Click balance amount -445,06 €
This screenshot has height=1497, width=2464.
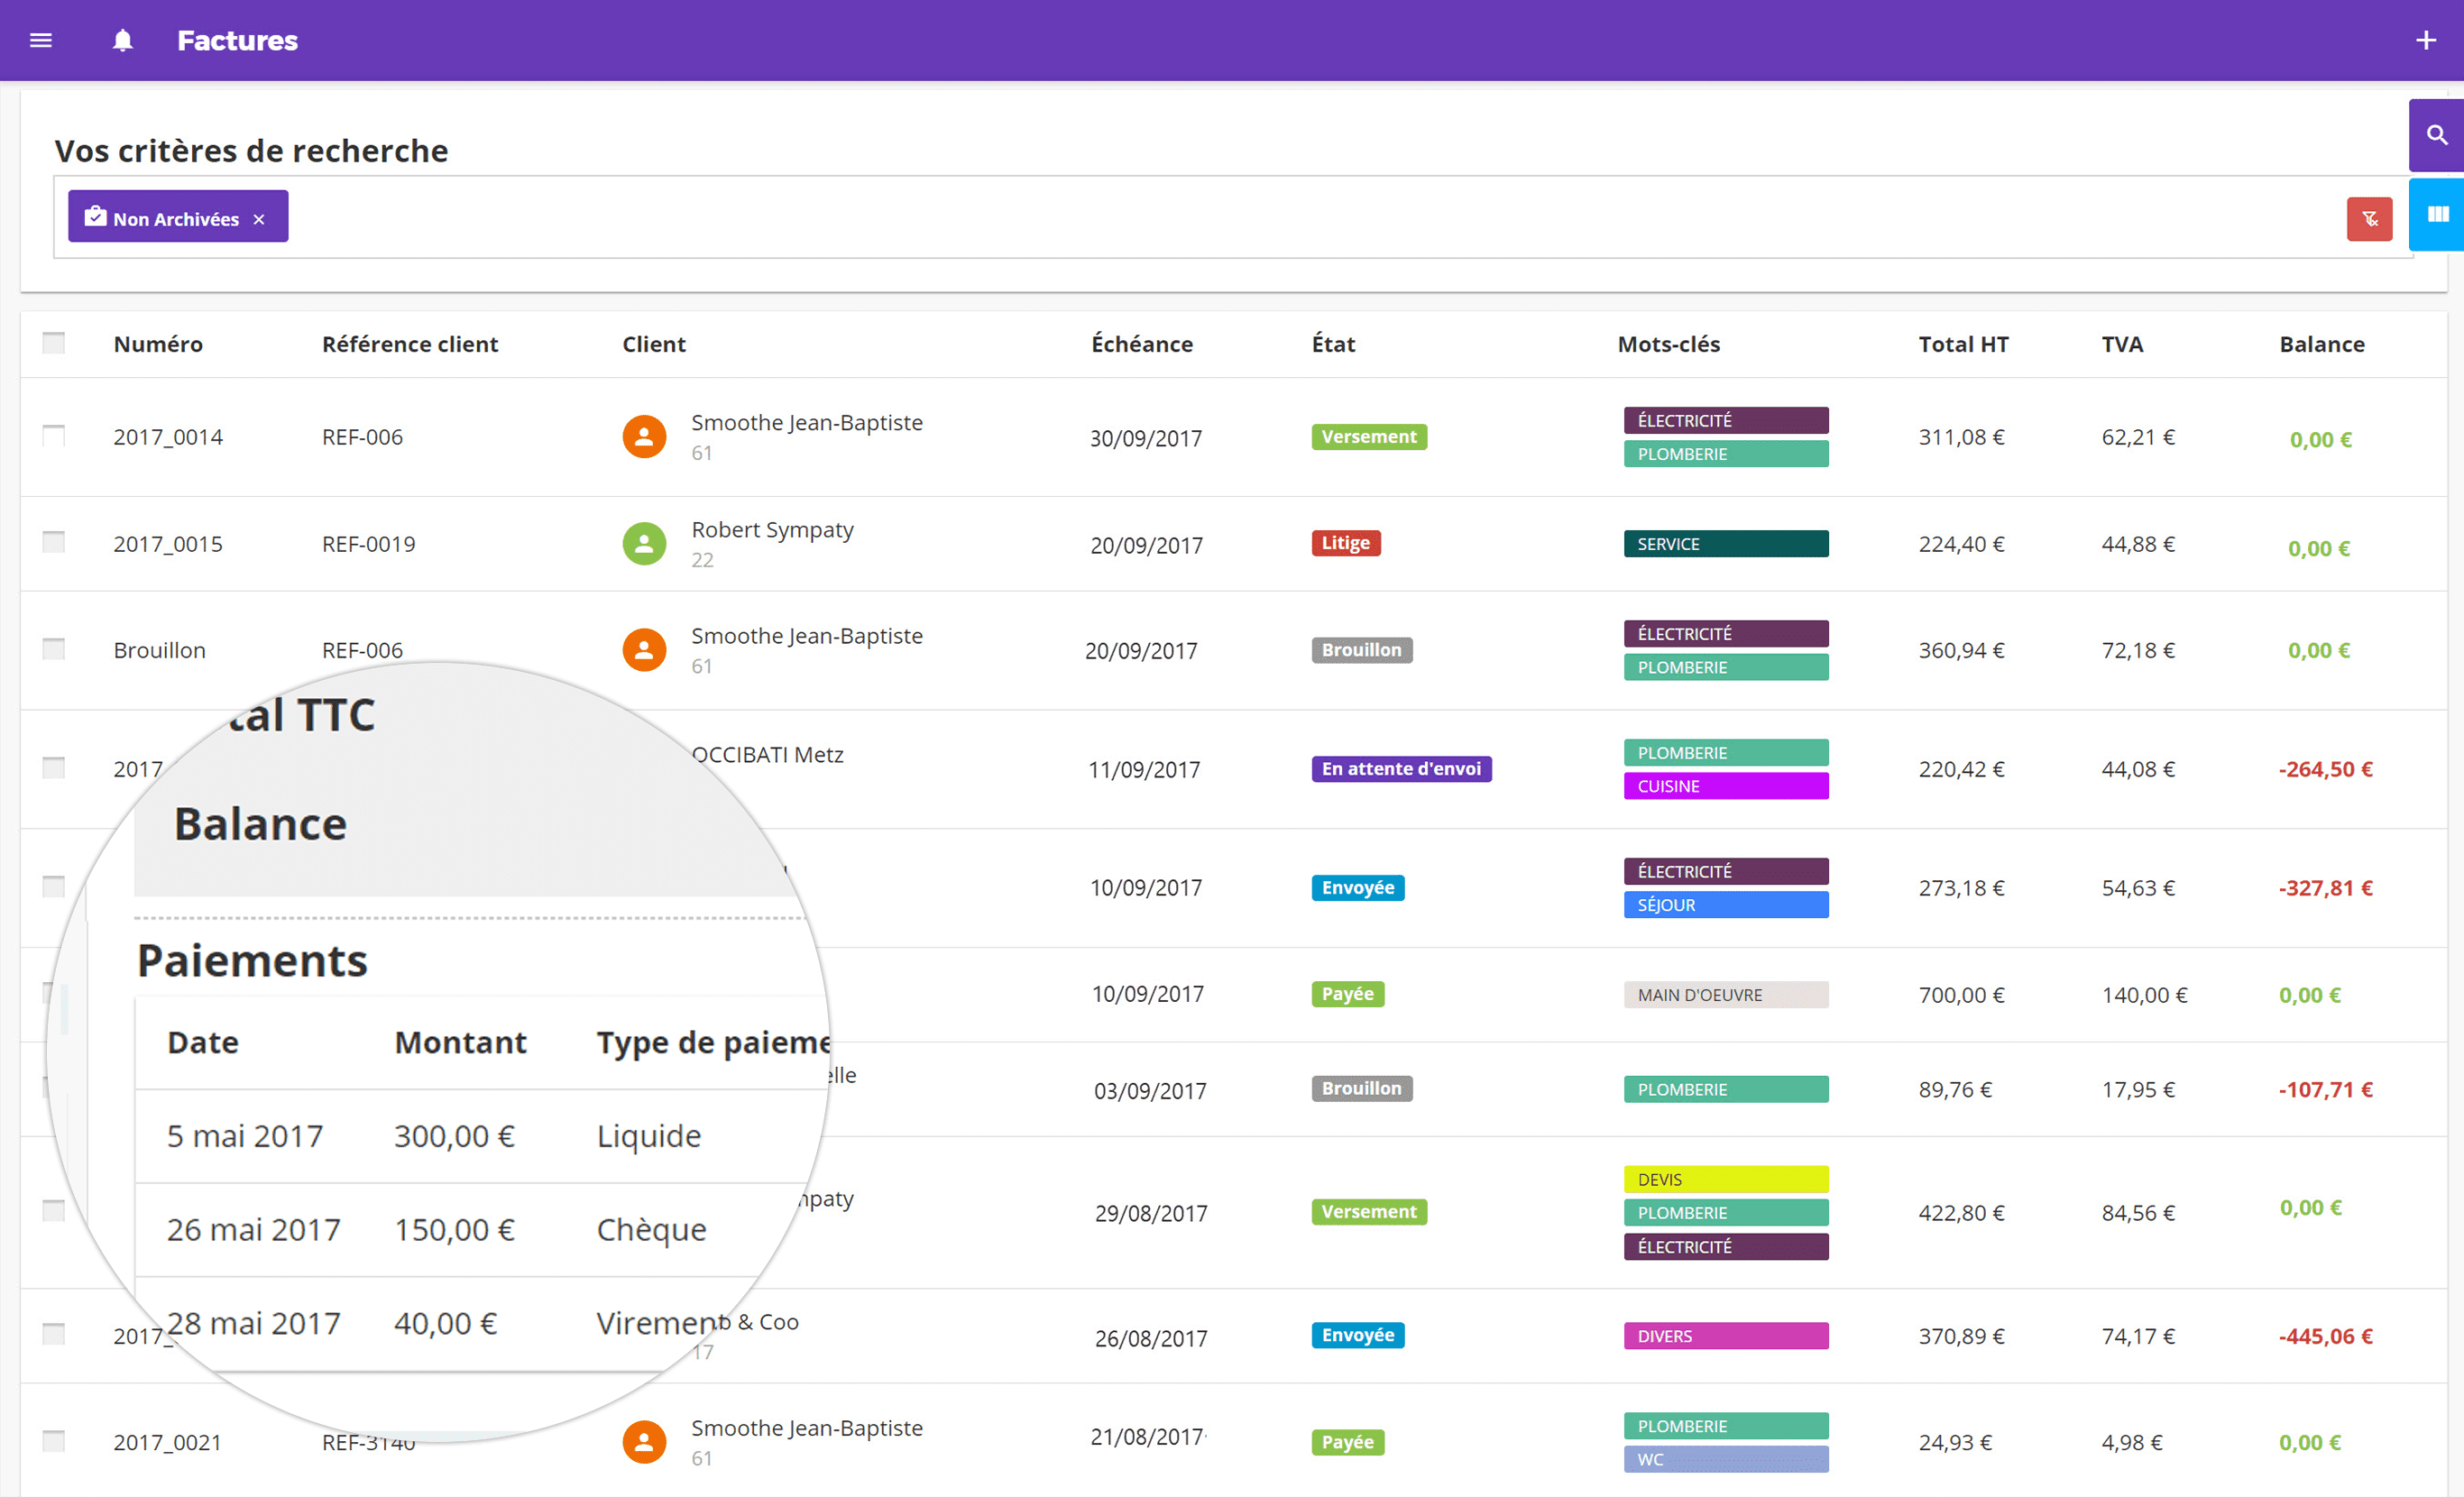(2325, 1336)
